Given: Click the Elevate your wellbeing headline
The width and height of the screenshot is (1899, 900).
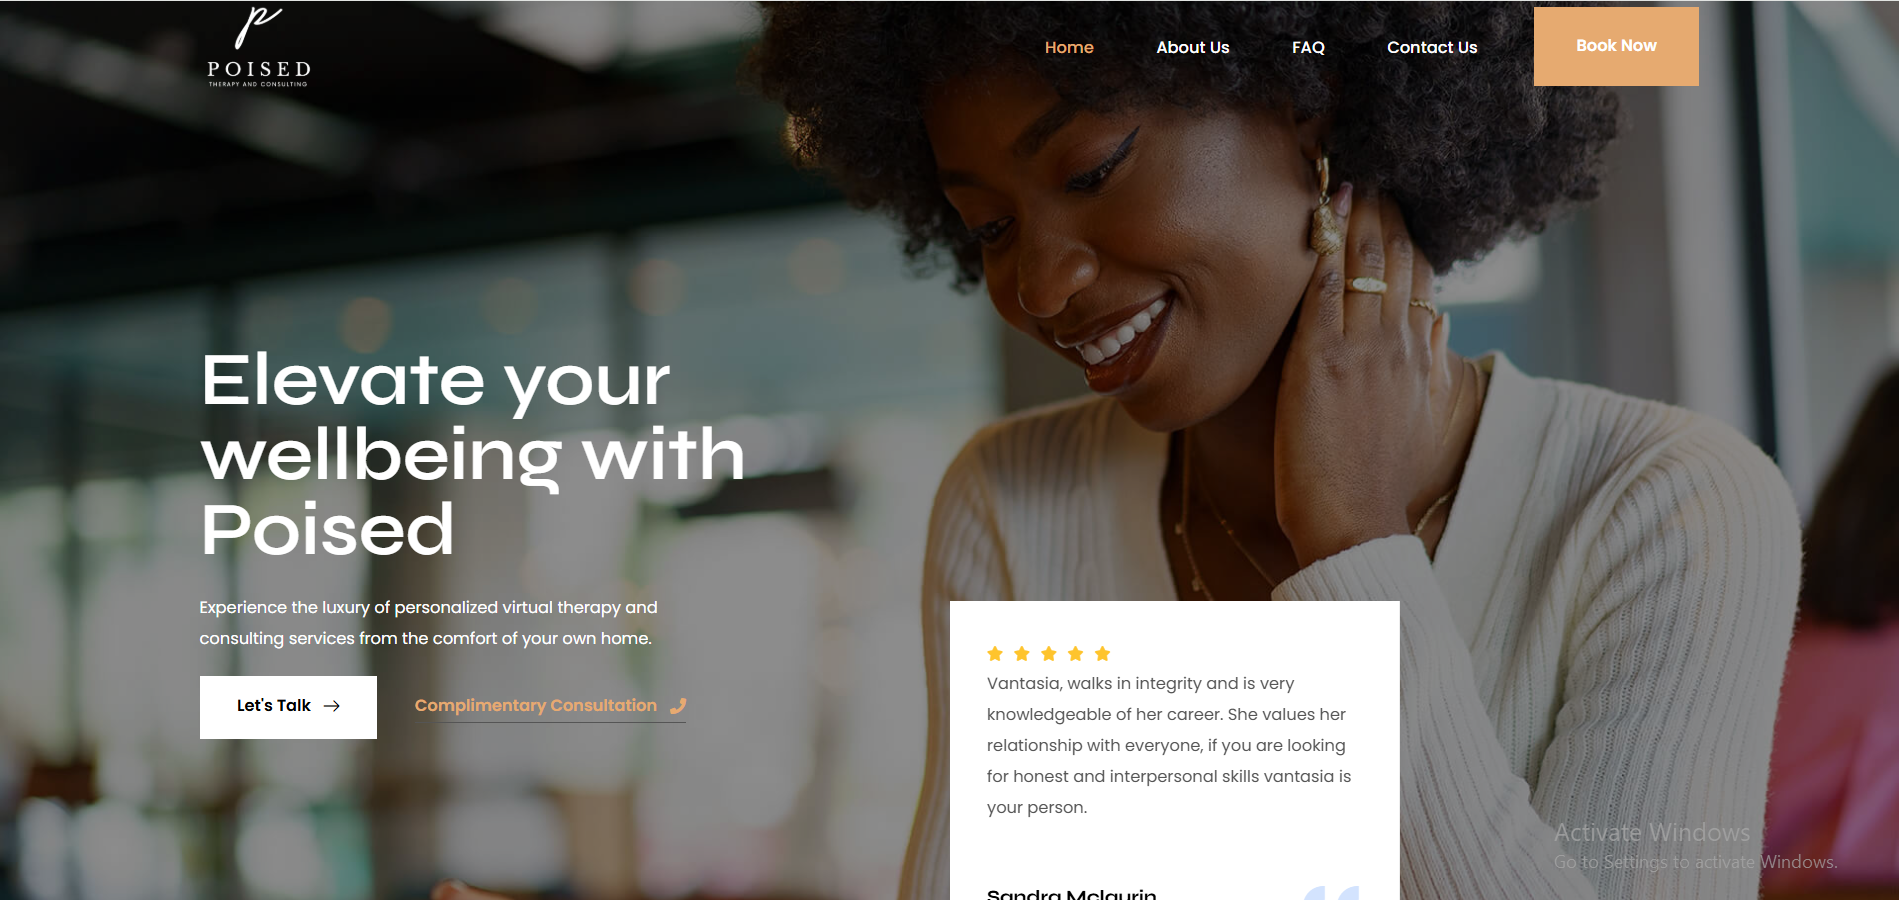Looking at the screenshot, I should (x=473, y=454).
